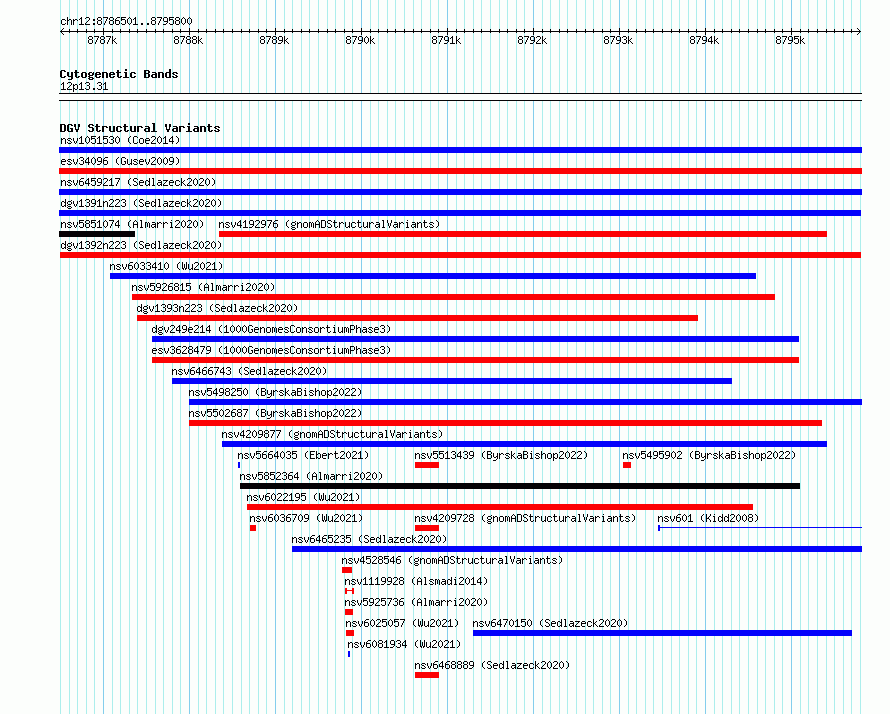Click the Cytogenetic Bands track title

coord(119,74)
